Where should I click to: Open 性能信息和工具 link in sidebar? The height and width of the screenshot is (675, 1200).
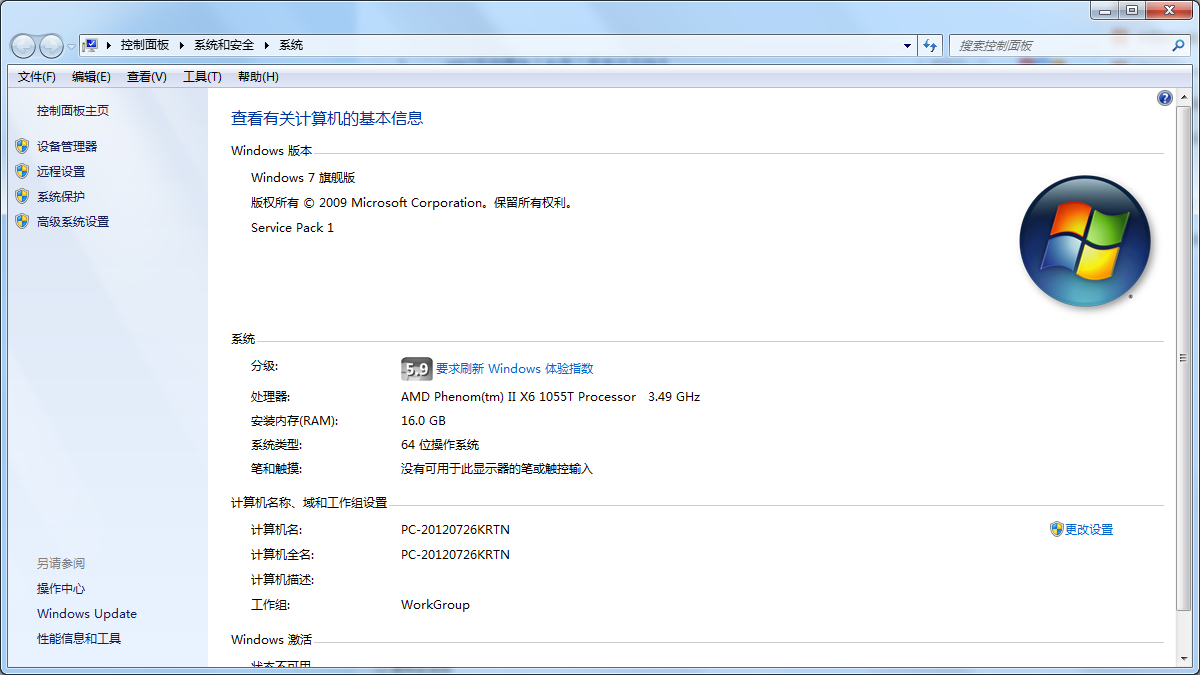point(79,639)
